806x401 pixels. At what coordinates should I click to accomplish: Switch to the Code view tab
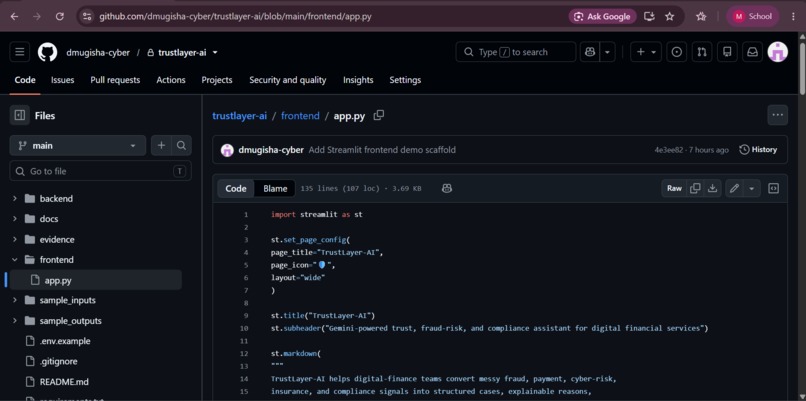pyautogui.click(x=236, y=189)
